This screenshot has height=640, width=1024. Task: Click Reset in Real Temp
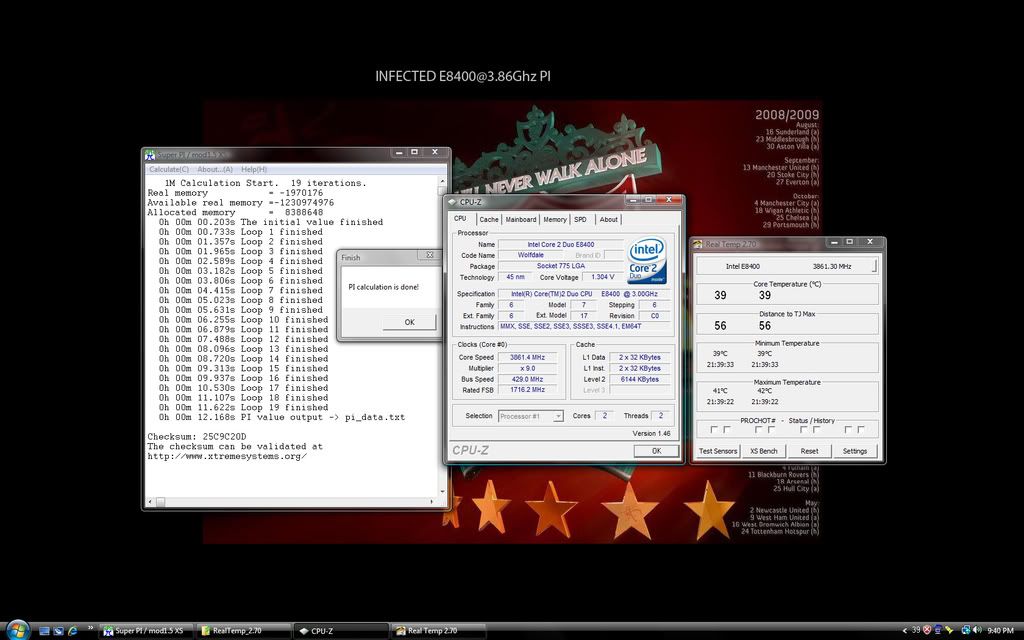click(809, 451)
